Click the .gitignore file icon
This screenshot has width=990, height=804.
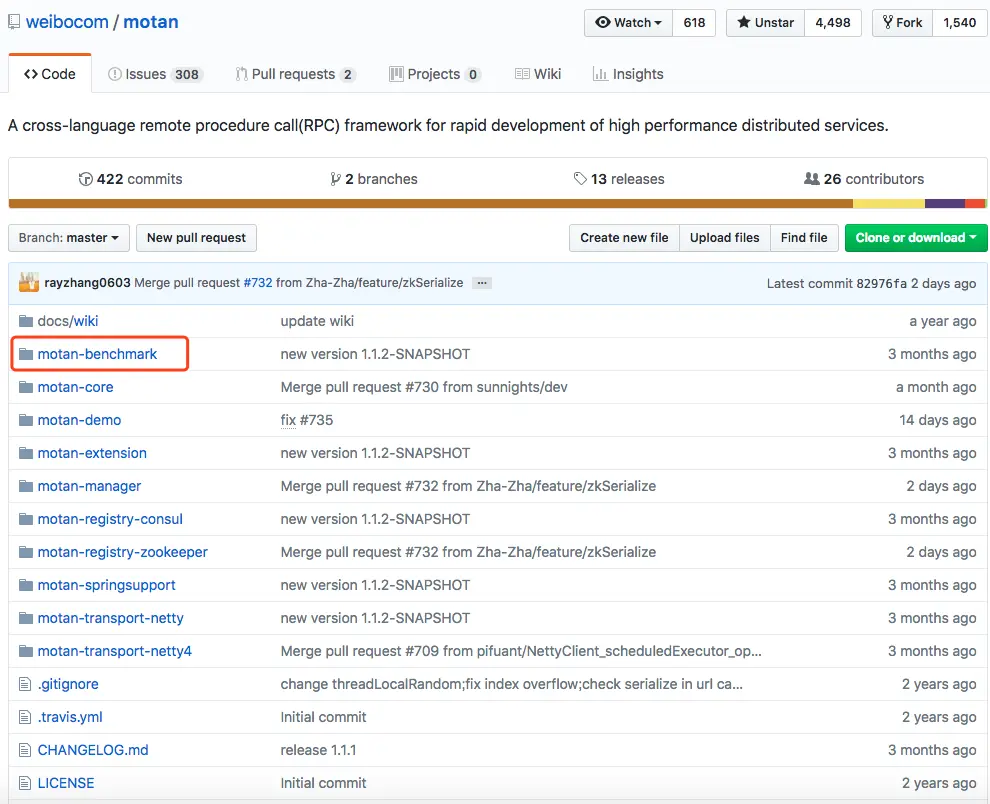click(26, 684)
